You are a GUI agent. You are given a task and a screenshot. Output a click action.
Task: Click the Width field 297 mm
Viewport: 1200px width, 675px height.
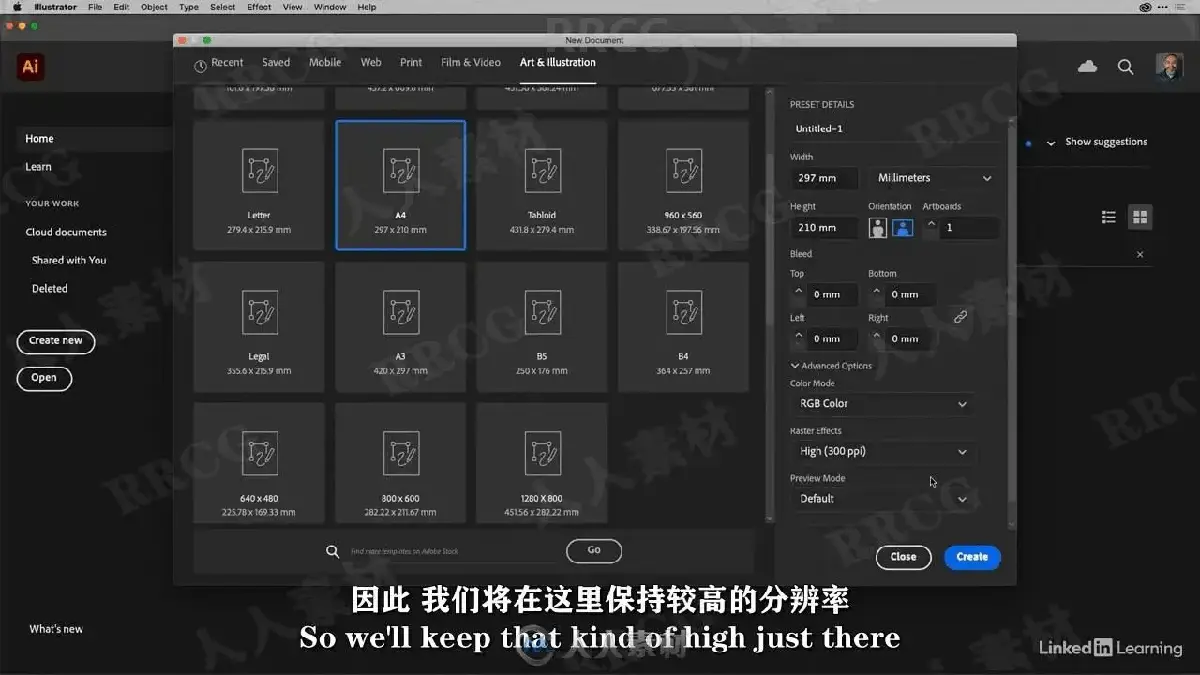(824, 178)
